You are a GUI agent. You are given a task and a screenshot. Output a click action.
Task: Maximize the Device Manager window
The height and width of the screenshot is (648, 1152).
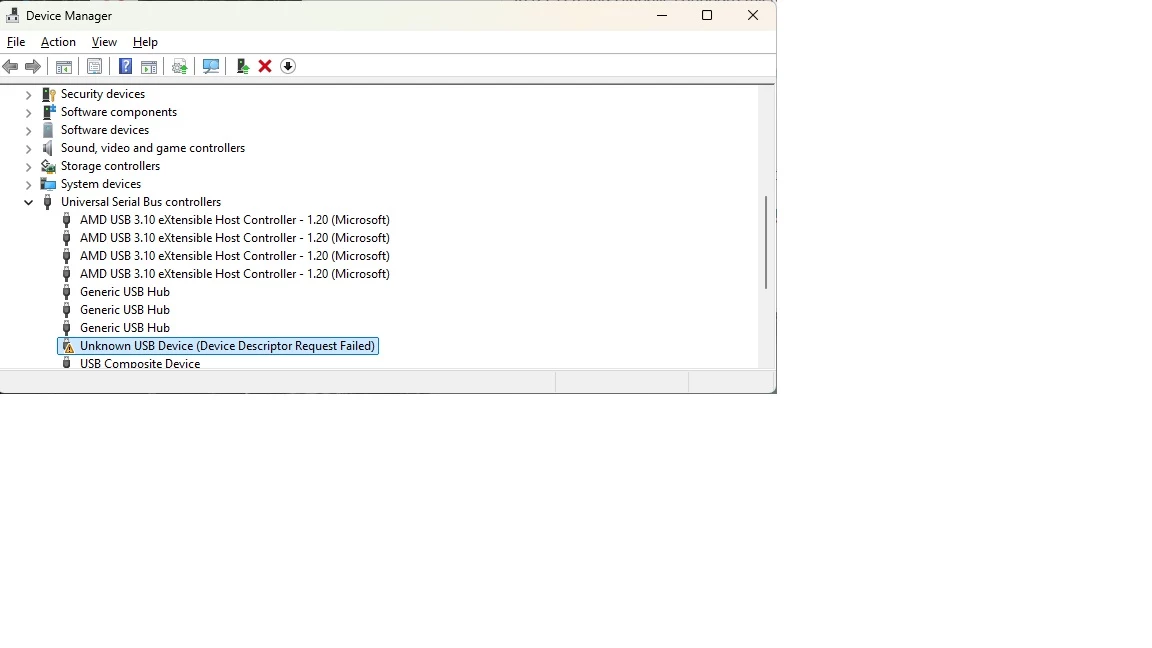(x=707, y=15)
